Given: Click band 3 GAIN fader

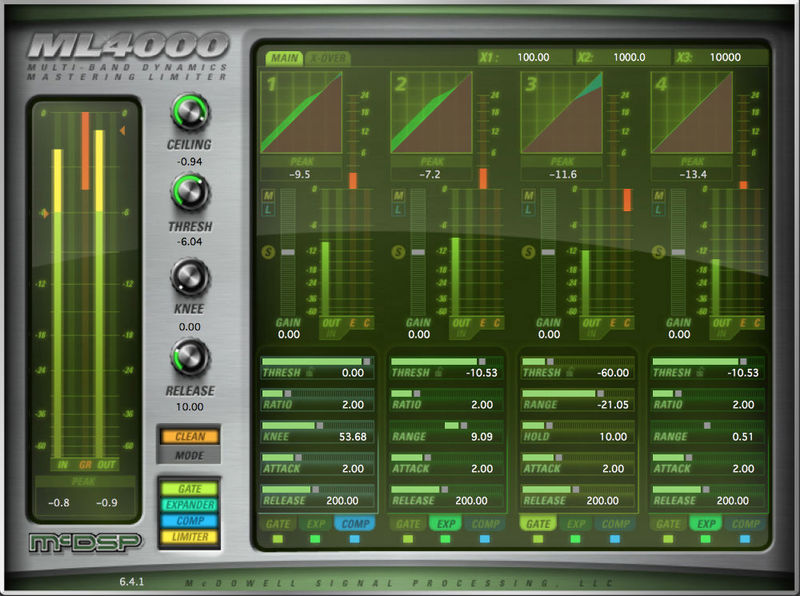Looking at the screenshot, I should coord(548,252).
